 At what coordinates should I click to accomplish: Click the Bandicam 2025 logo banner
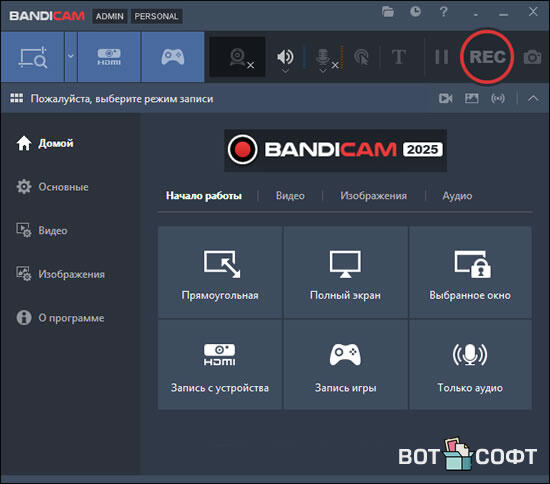click(x=335, y=150)
